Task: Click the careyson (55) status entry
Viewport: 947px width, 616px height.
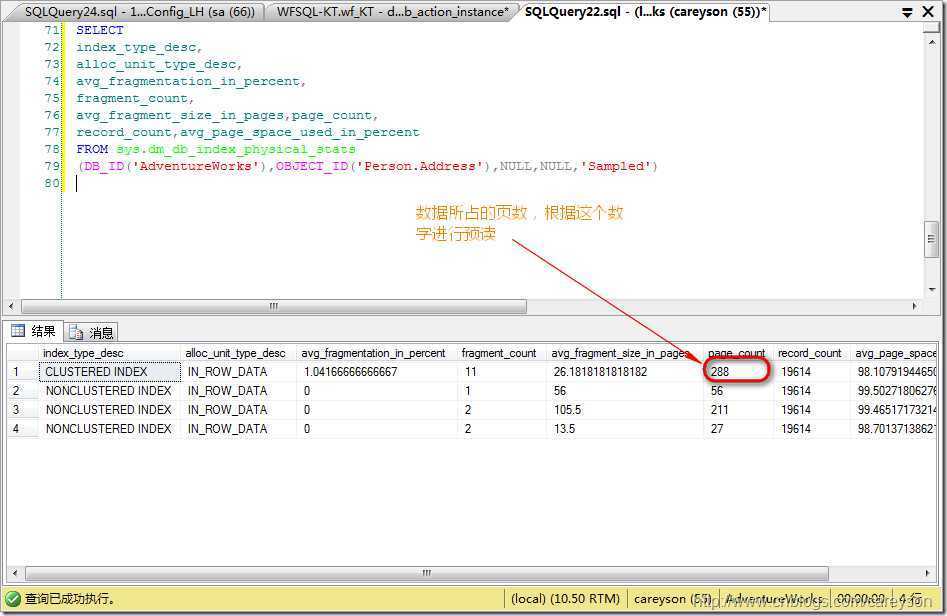Action: (672, 599)
